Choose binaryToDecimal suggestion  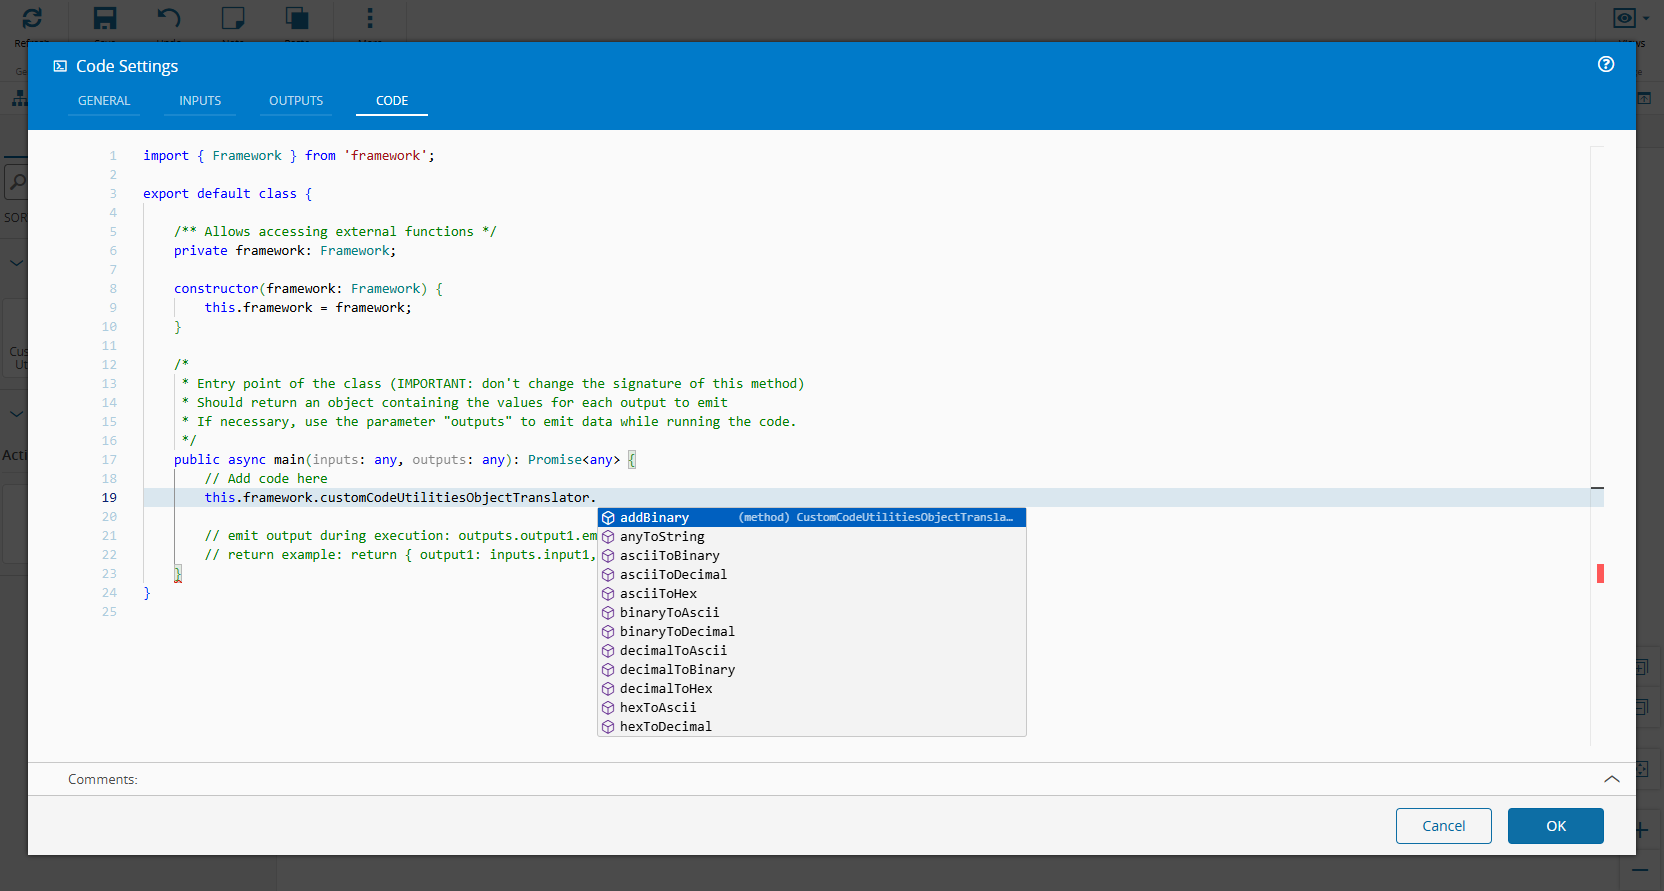[x=812, y=632]
